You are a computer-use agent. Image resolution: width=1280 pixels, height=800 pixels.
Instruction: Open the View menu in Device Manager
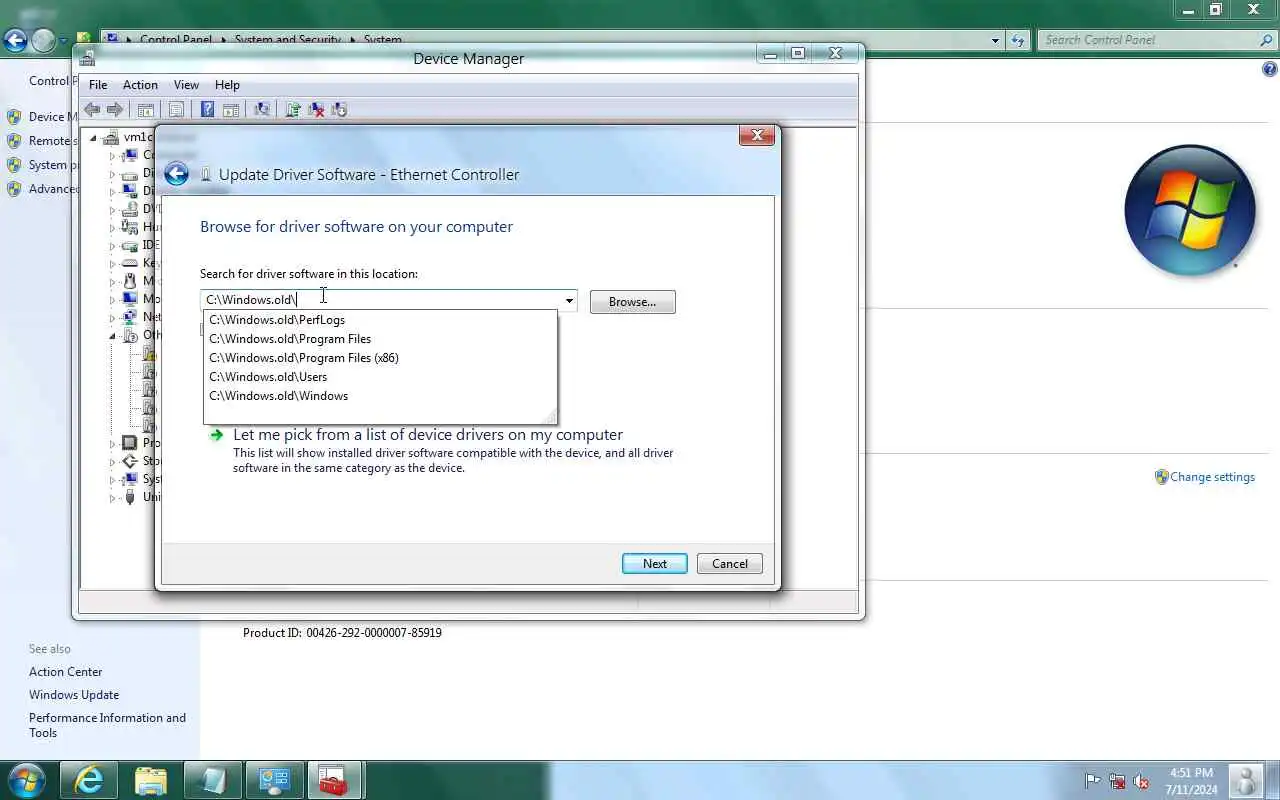186,85
